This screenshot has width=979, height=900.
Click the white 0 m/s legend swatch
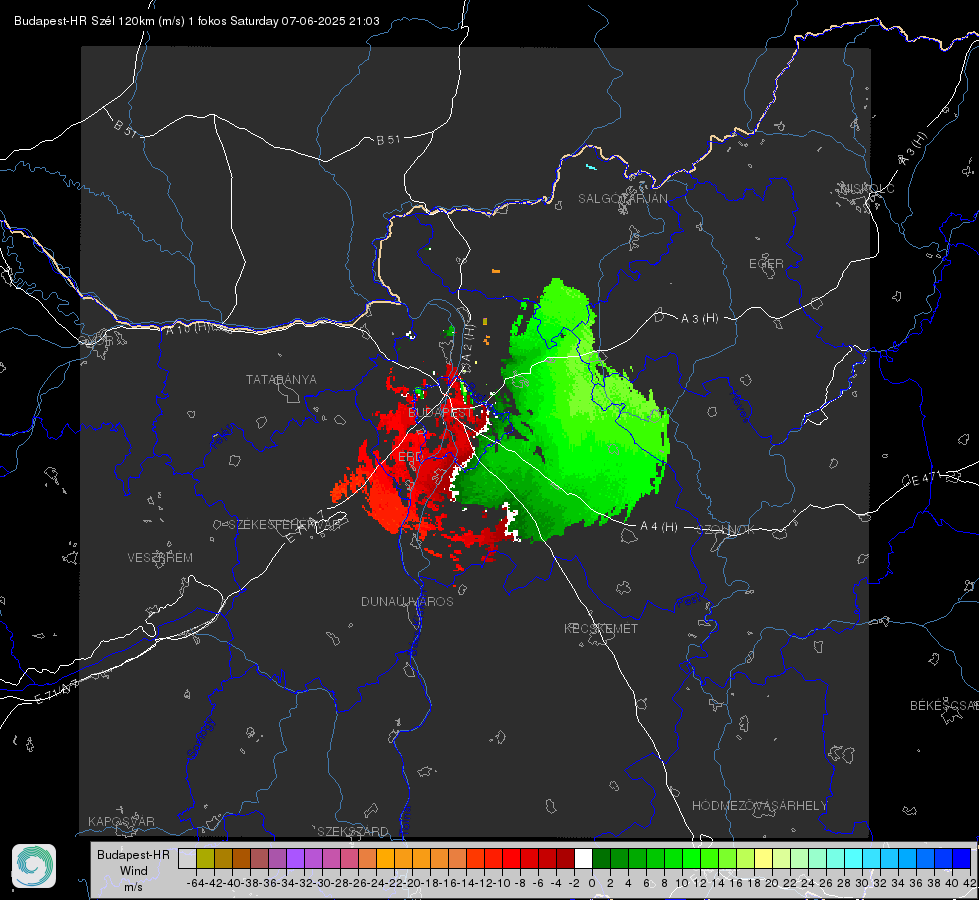pyautogui.click(x=583, y=858)
